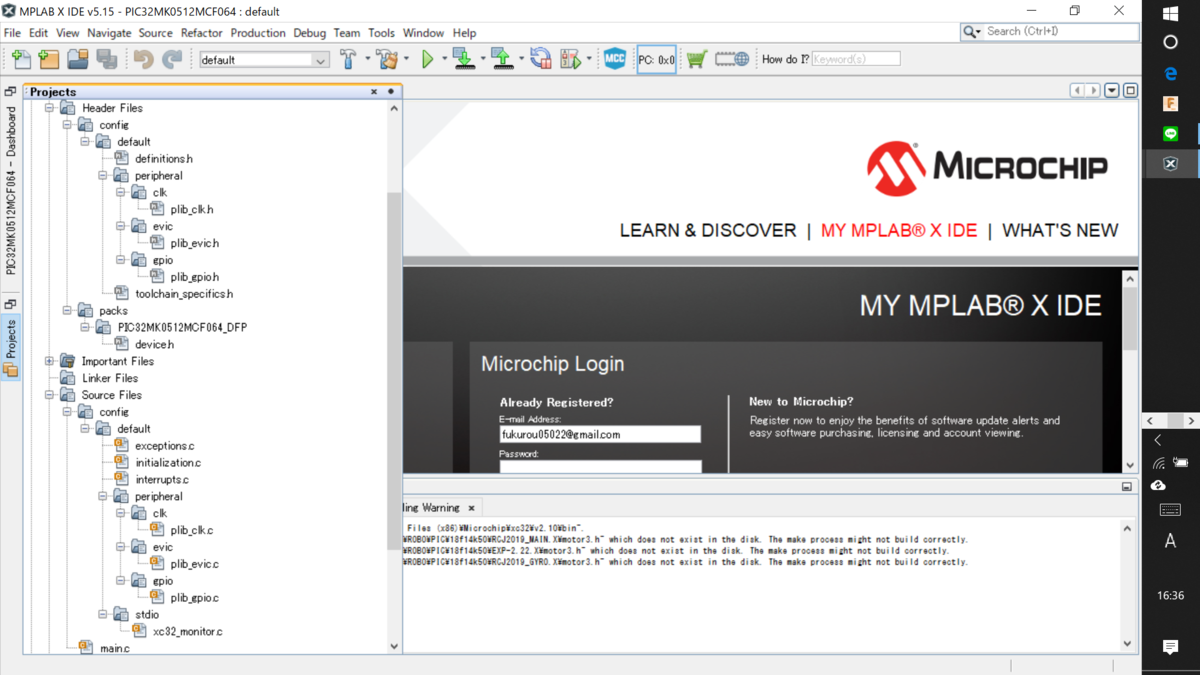Viewport: 1200px width, 675px height.
Task: Open the Refactor menu
Action: pos(201,33)
